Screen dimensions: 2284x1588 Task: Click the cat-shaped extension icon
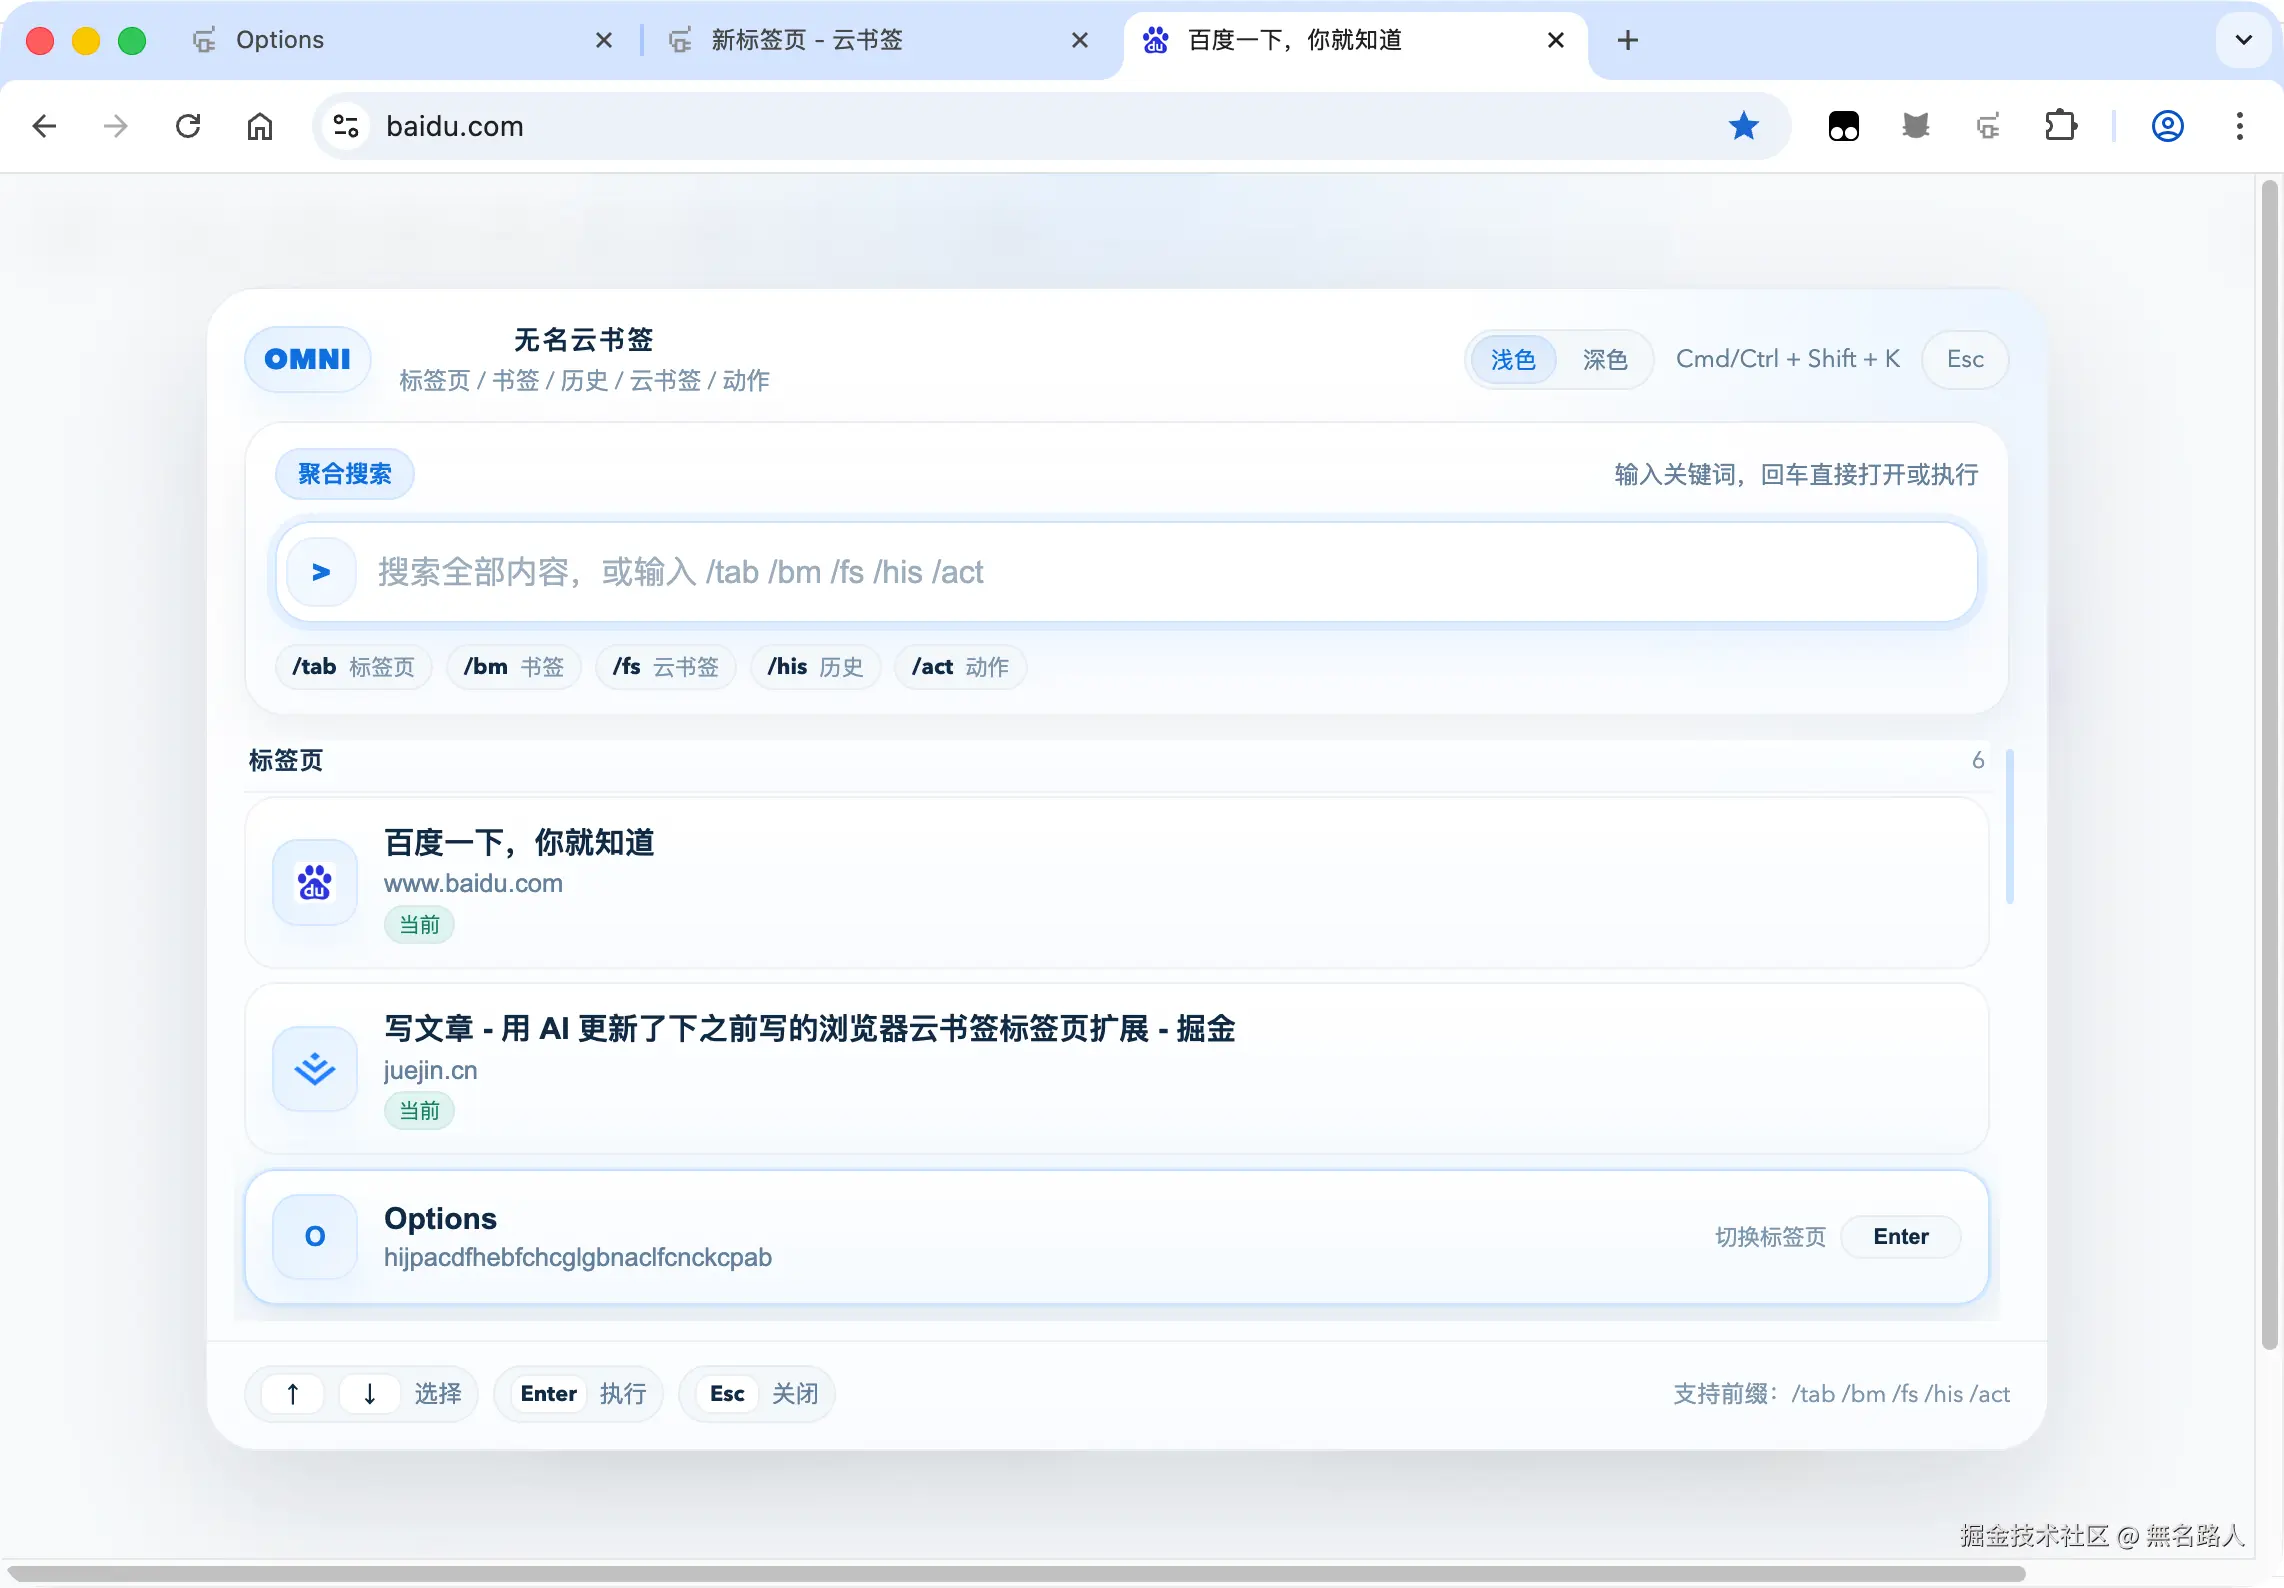[1915, 126]
